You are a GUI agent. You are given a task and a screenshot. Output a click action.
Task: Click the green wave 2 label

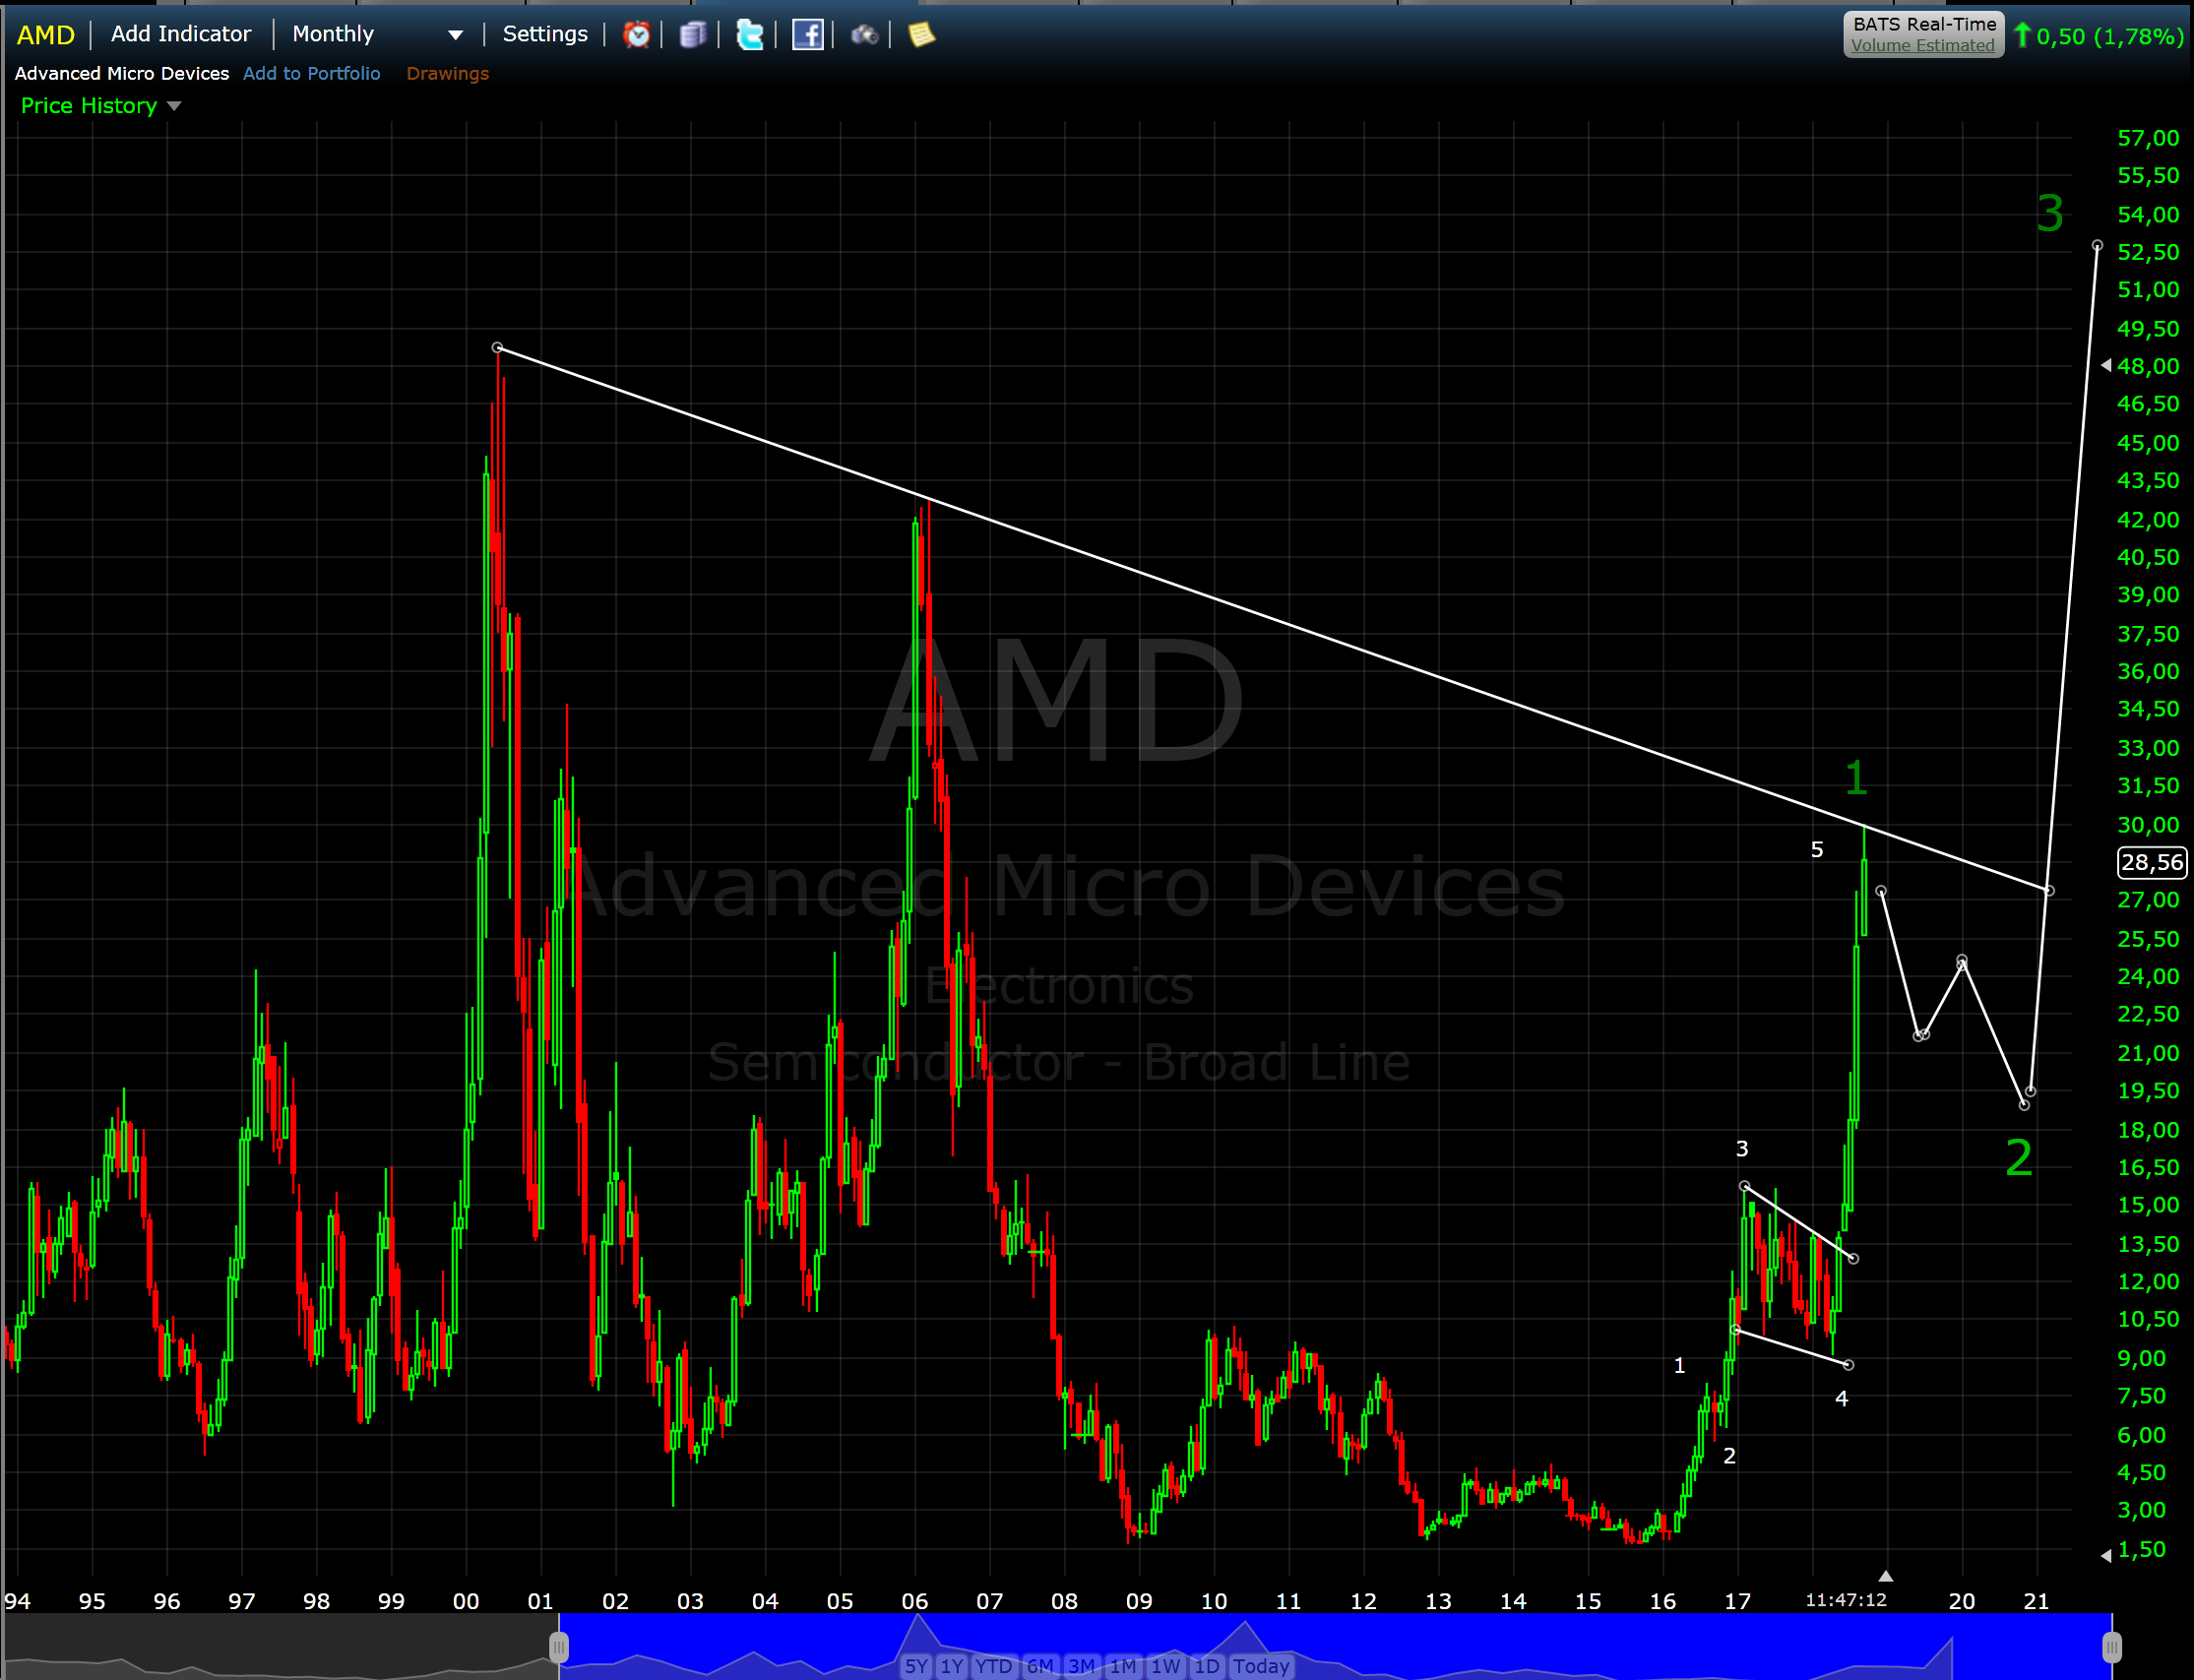pos(2019,1158)
